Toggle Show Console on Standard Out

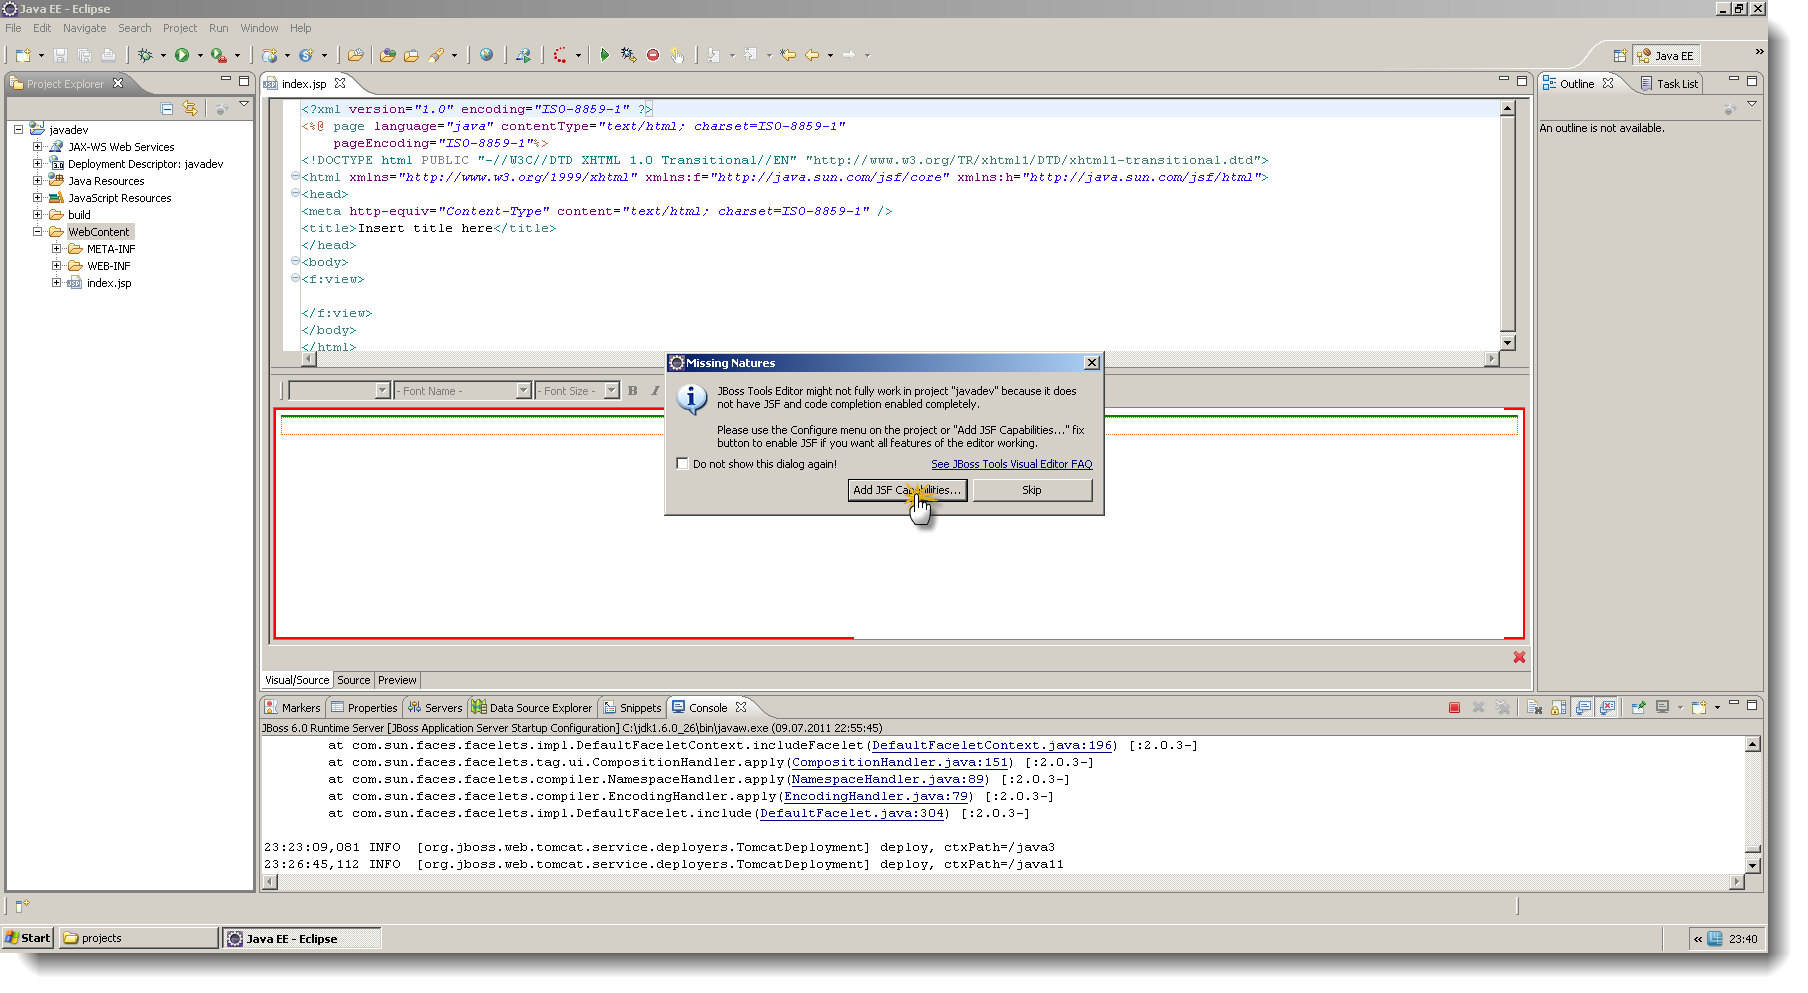[x=1583, y=708]
